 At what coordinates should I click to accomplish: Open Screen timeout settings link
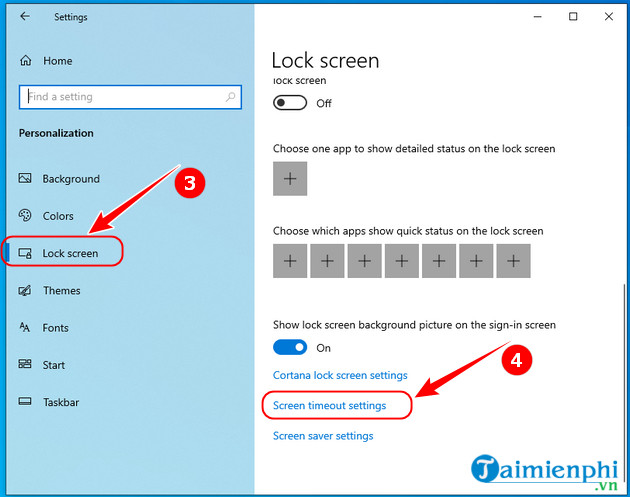pyautogui.click(x=330, y=406)
